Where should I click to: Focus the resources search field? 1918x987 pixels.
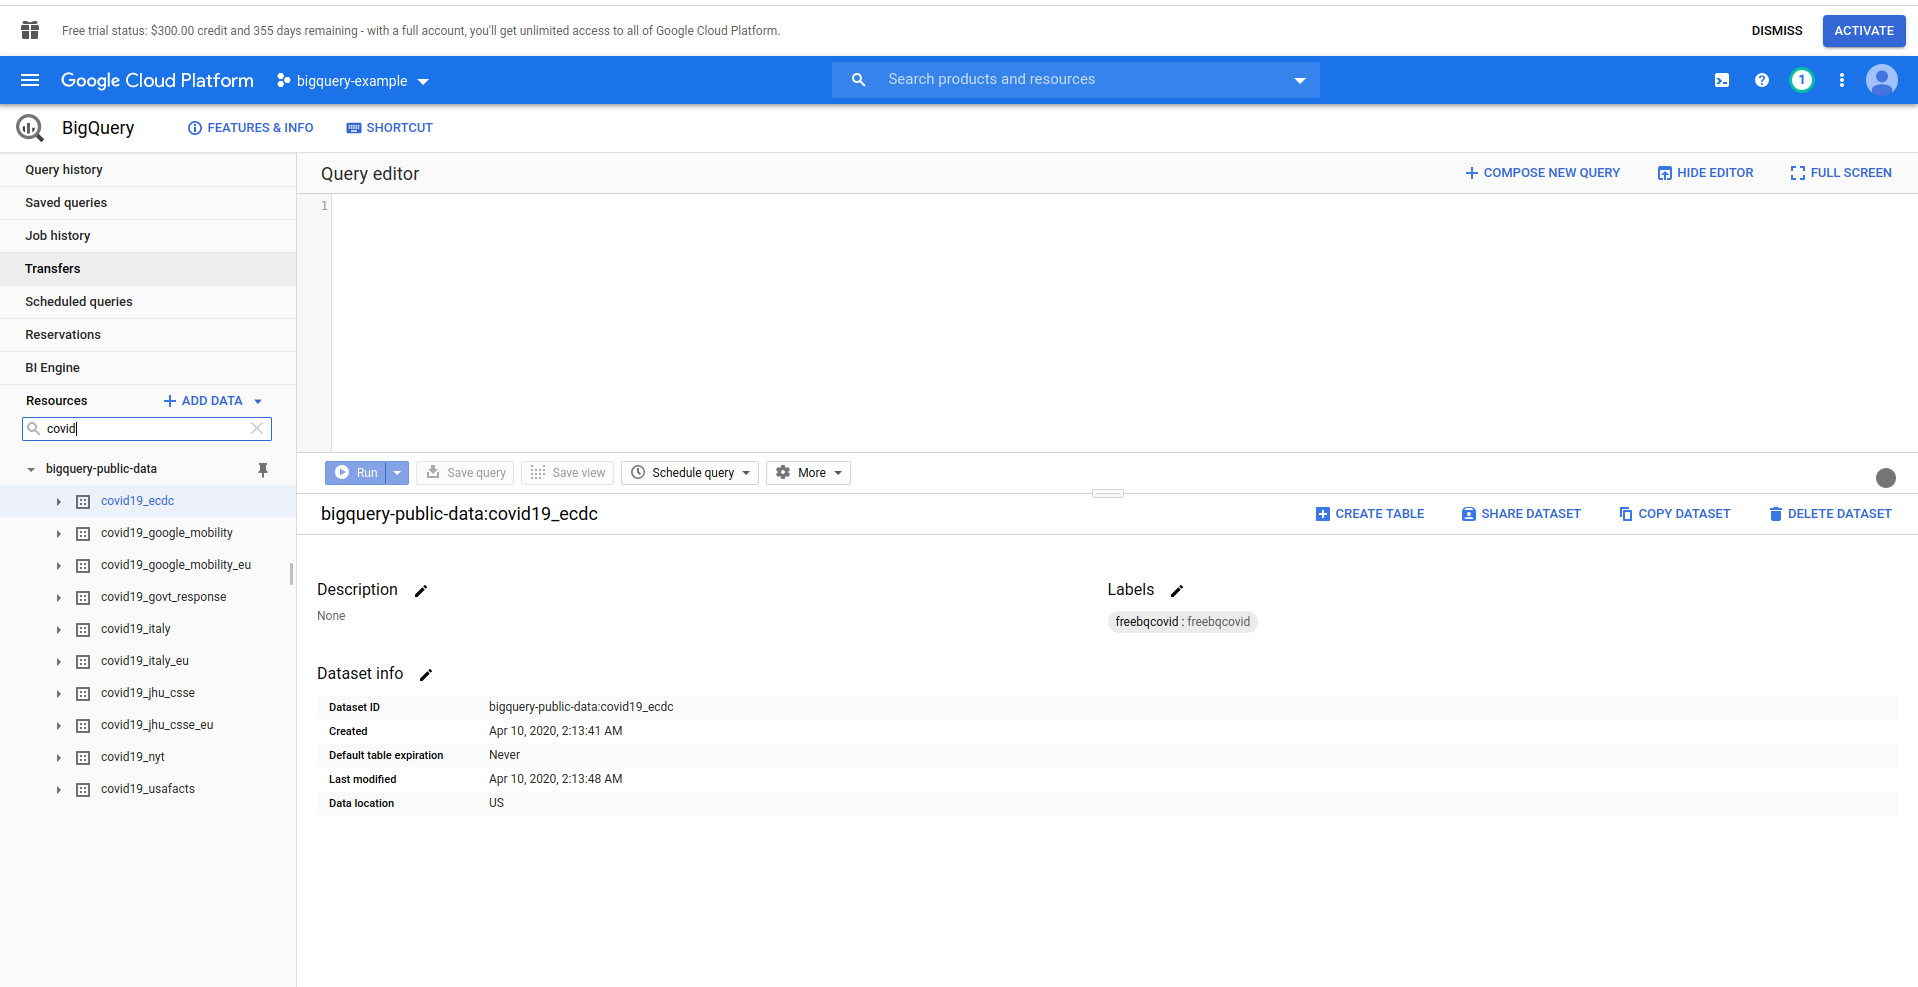tap(146, 429)
